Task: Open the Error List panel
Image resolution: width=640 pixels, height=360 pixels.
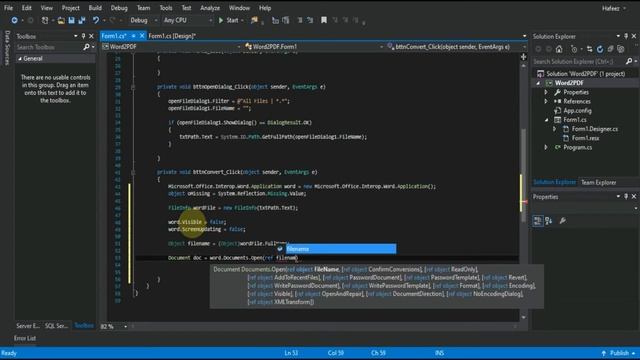Action: coord(25,338)
